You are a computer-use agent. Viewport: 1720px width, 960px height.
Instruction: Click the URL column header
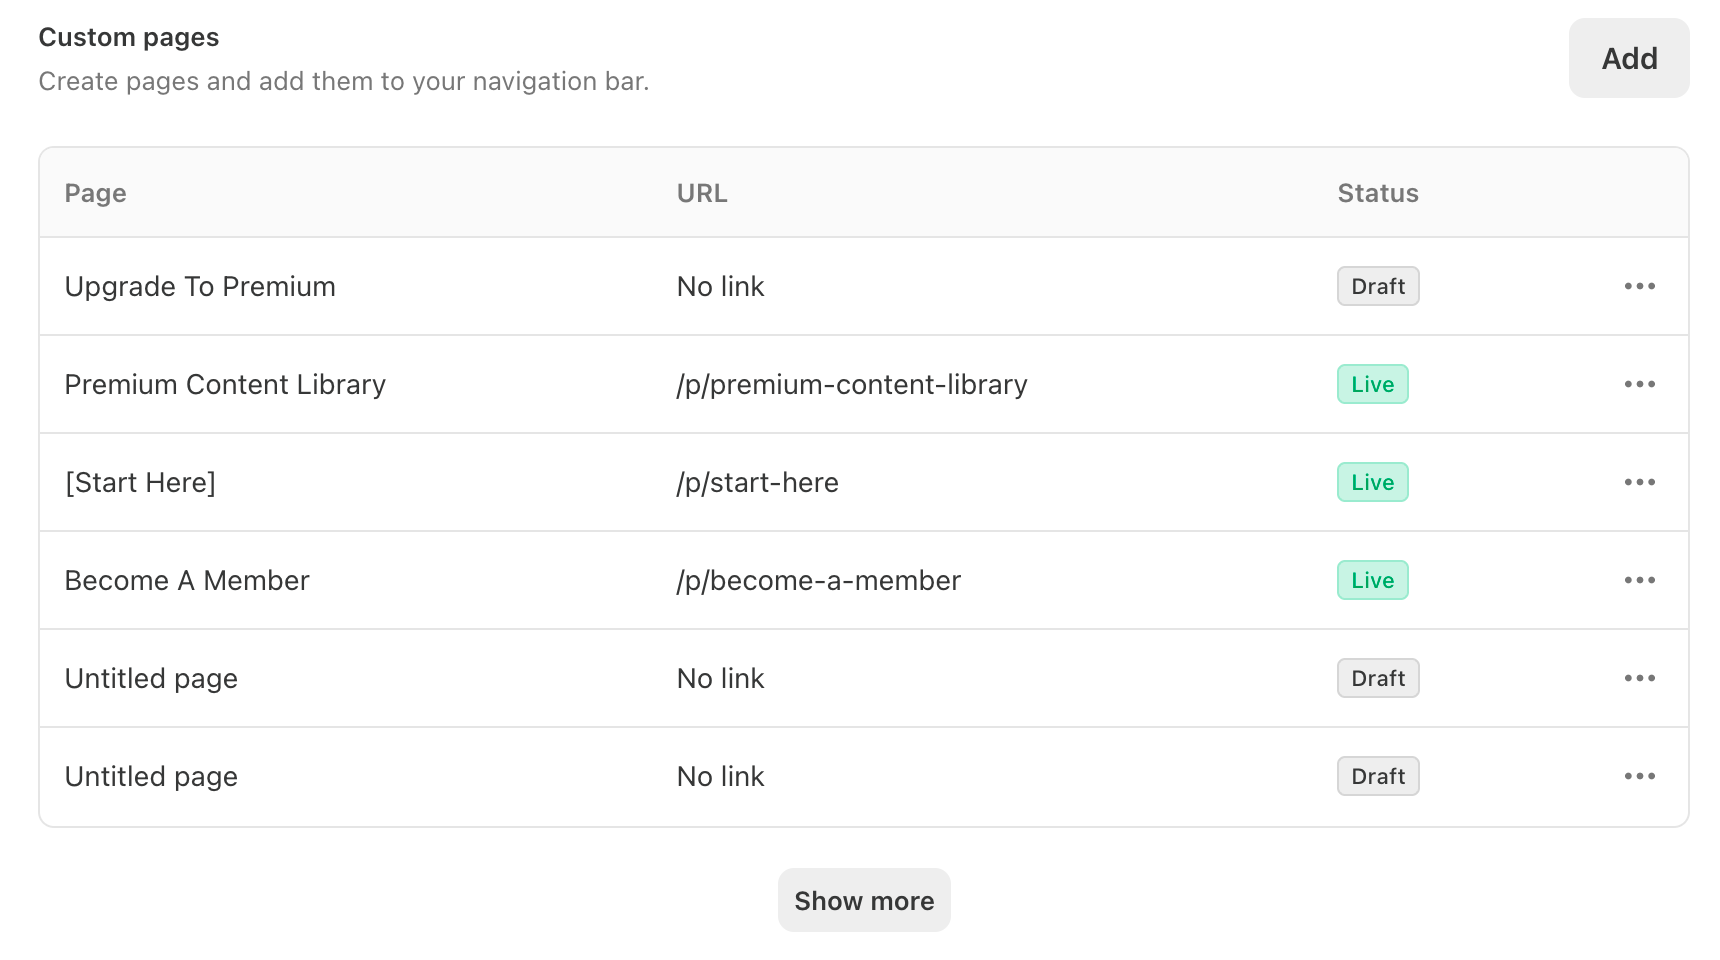tap(702, 193)
